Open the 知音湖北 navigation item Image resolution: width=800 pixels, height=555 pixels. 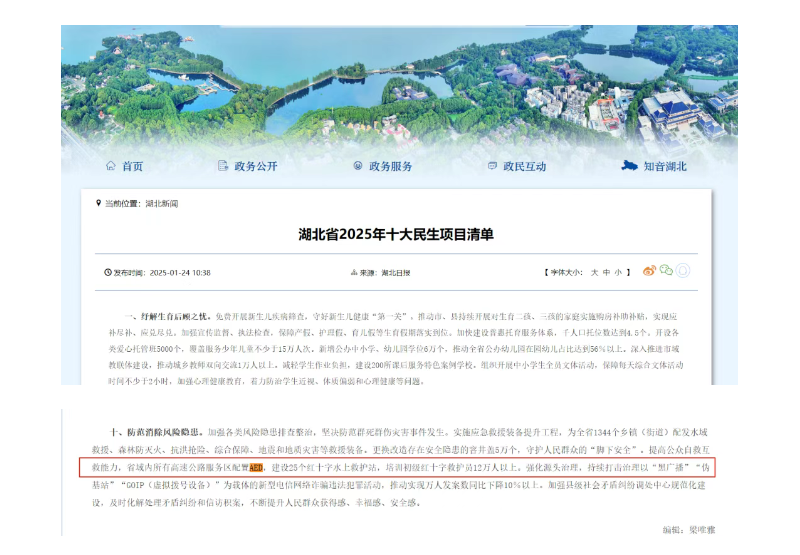click(x=665, y=167)
